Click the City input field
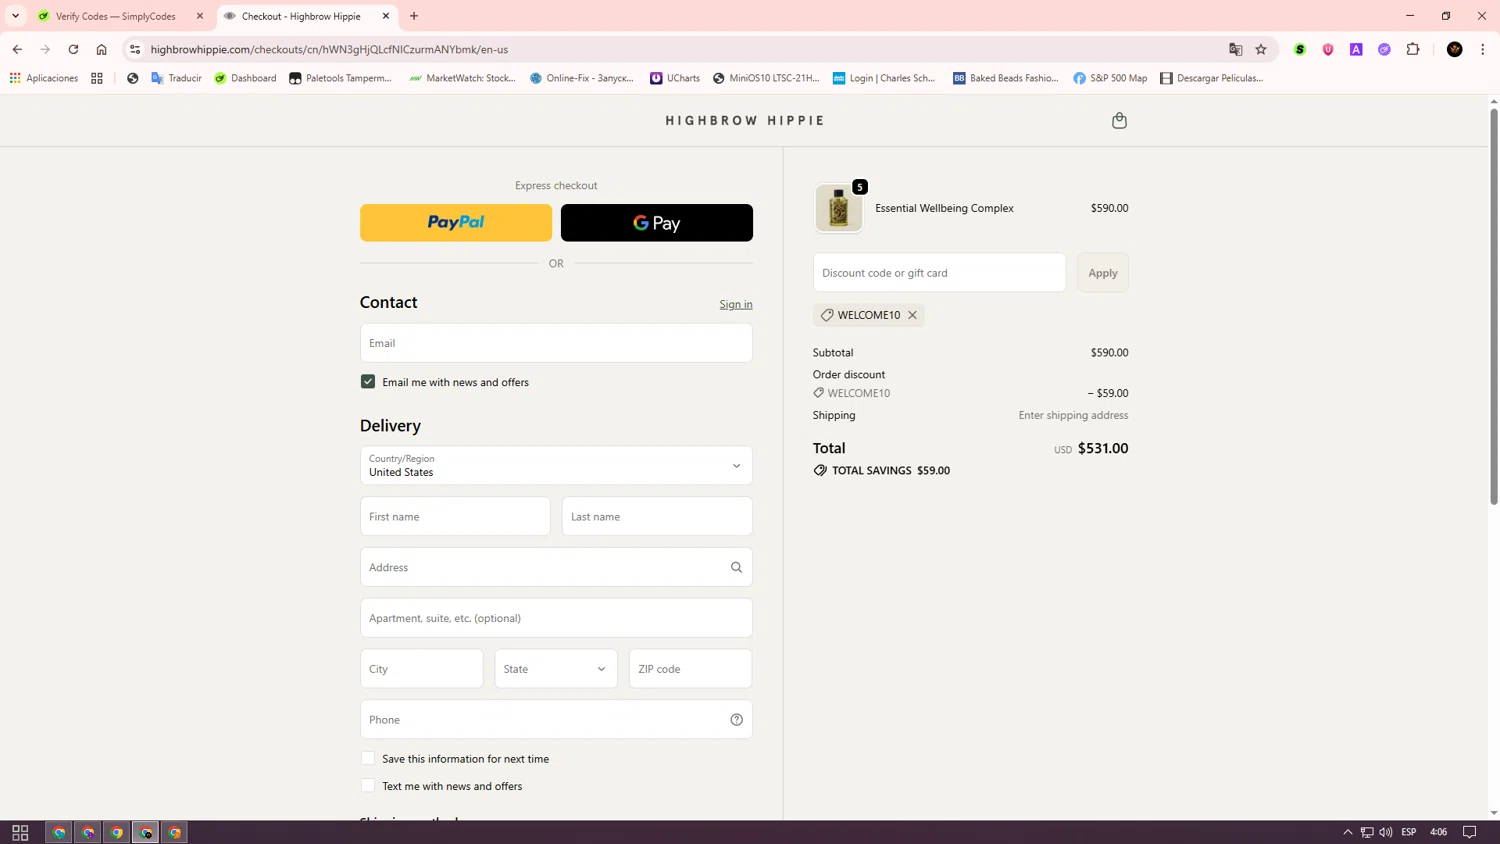The width and height of the screenshot is (1500, 844). (x=422, y=669)
